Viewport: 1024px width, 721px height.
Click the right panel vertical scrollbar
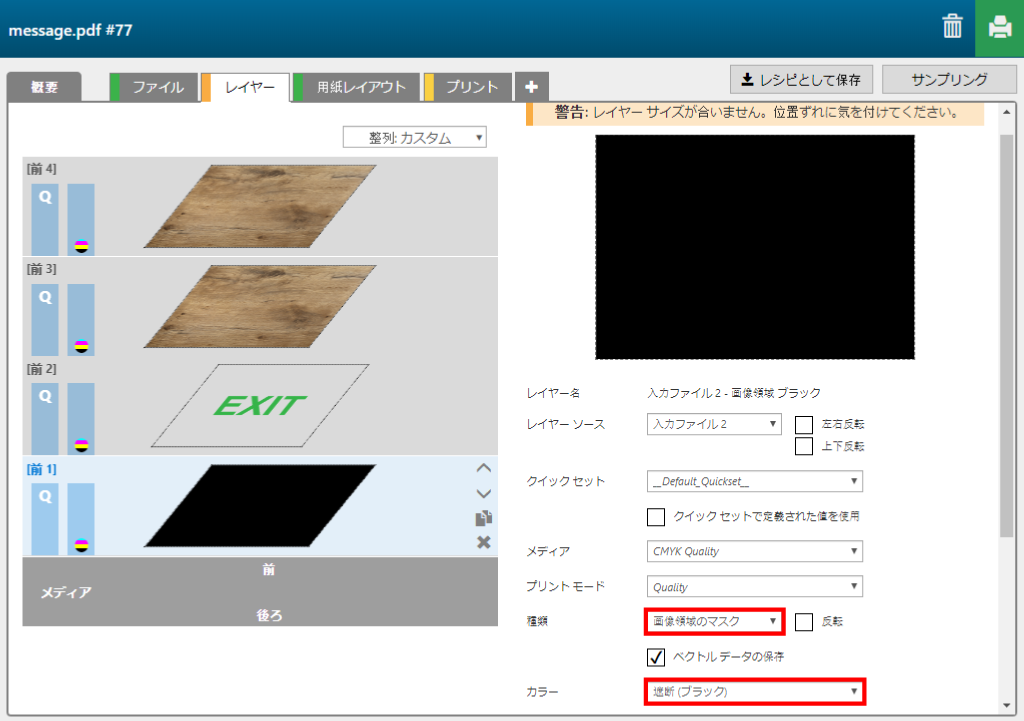pos(1006,336)
